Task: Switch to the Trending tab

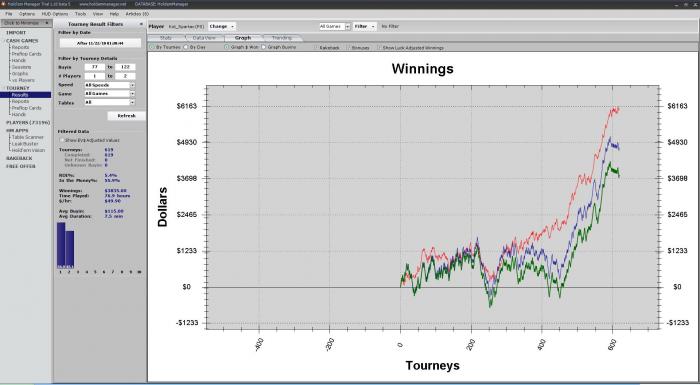Action: coord(281,38)
